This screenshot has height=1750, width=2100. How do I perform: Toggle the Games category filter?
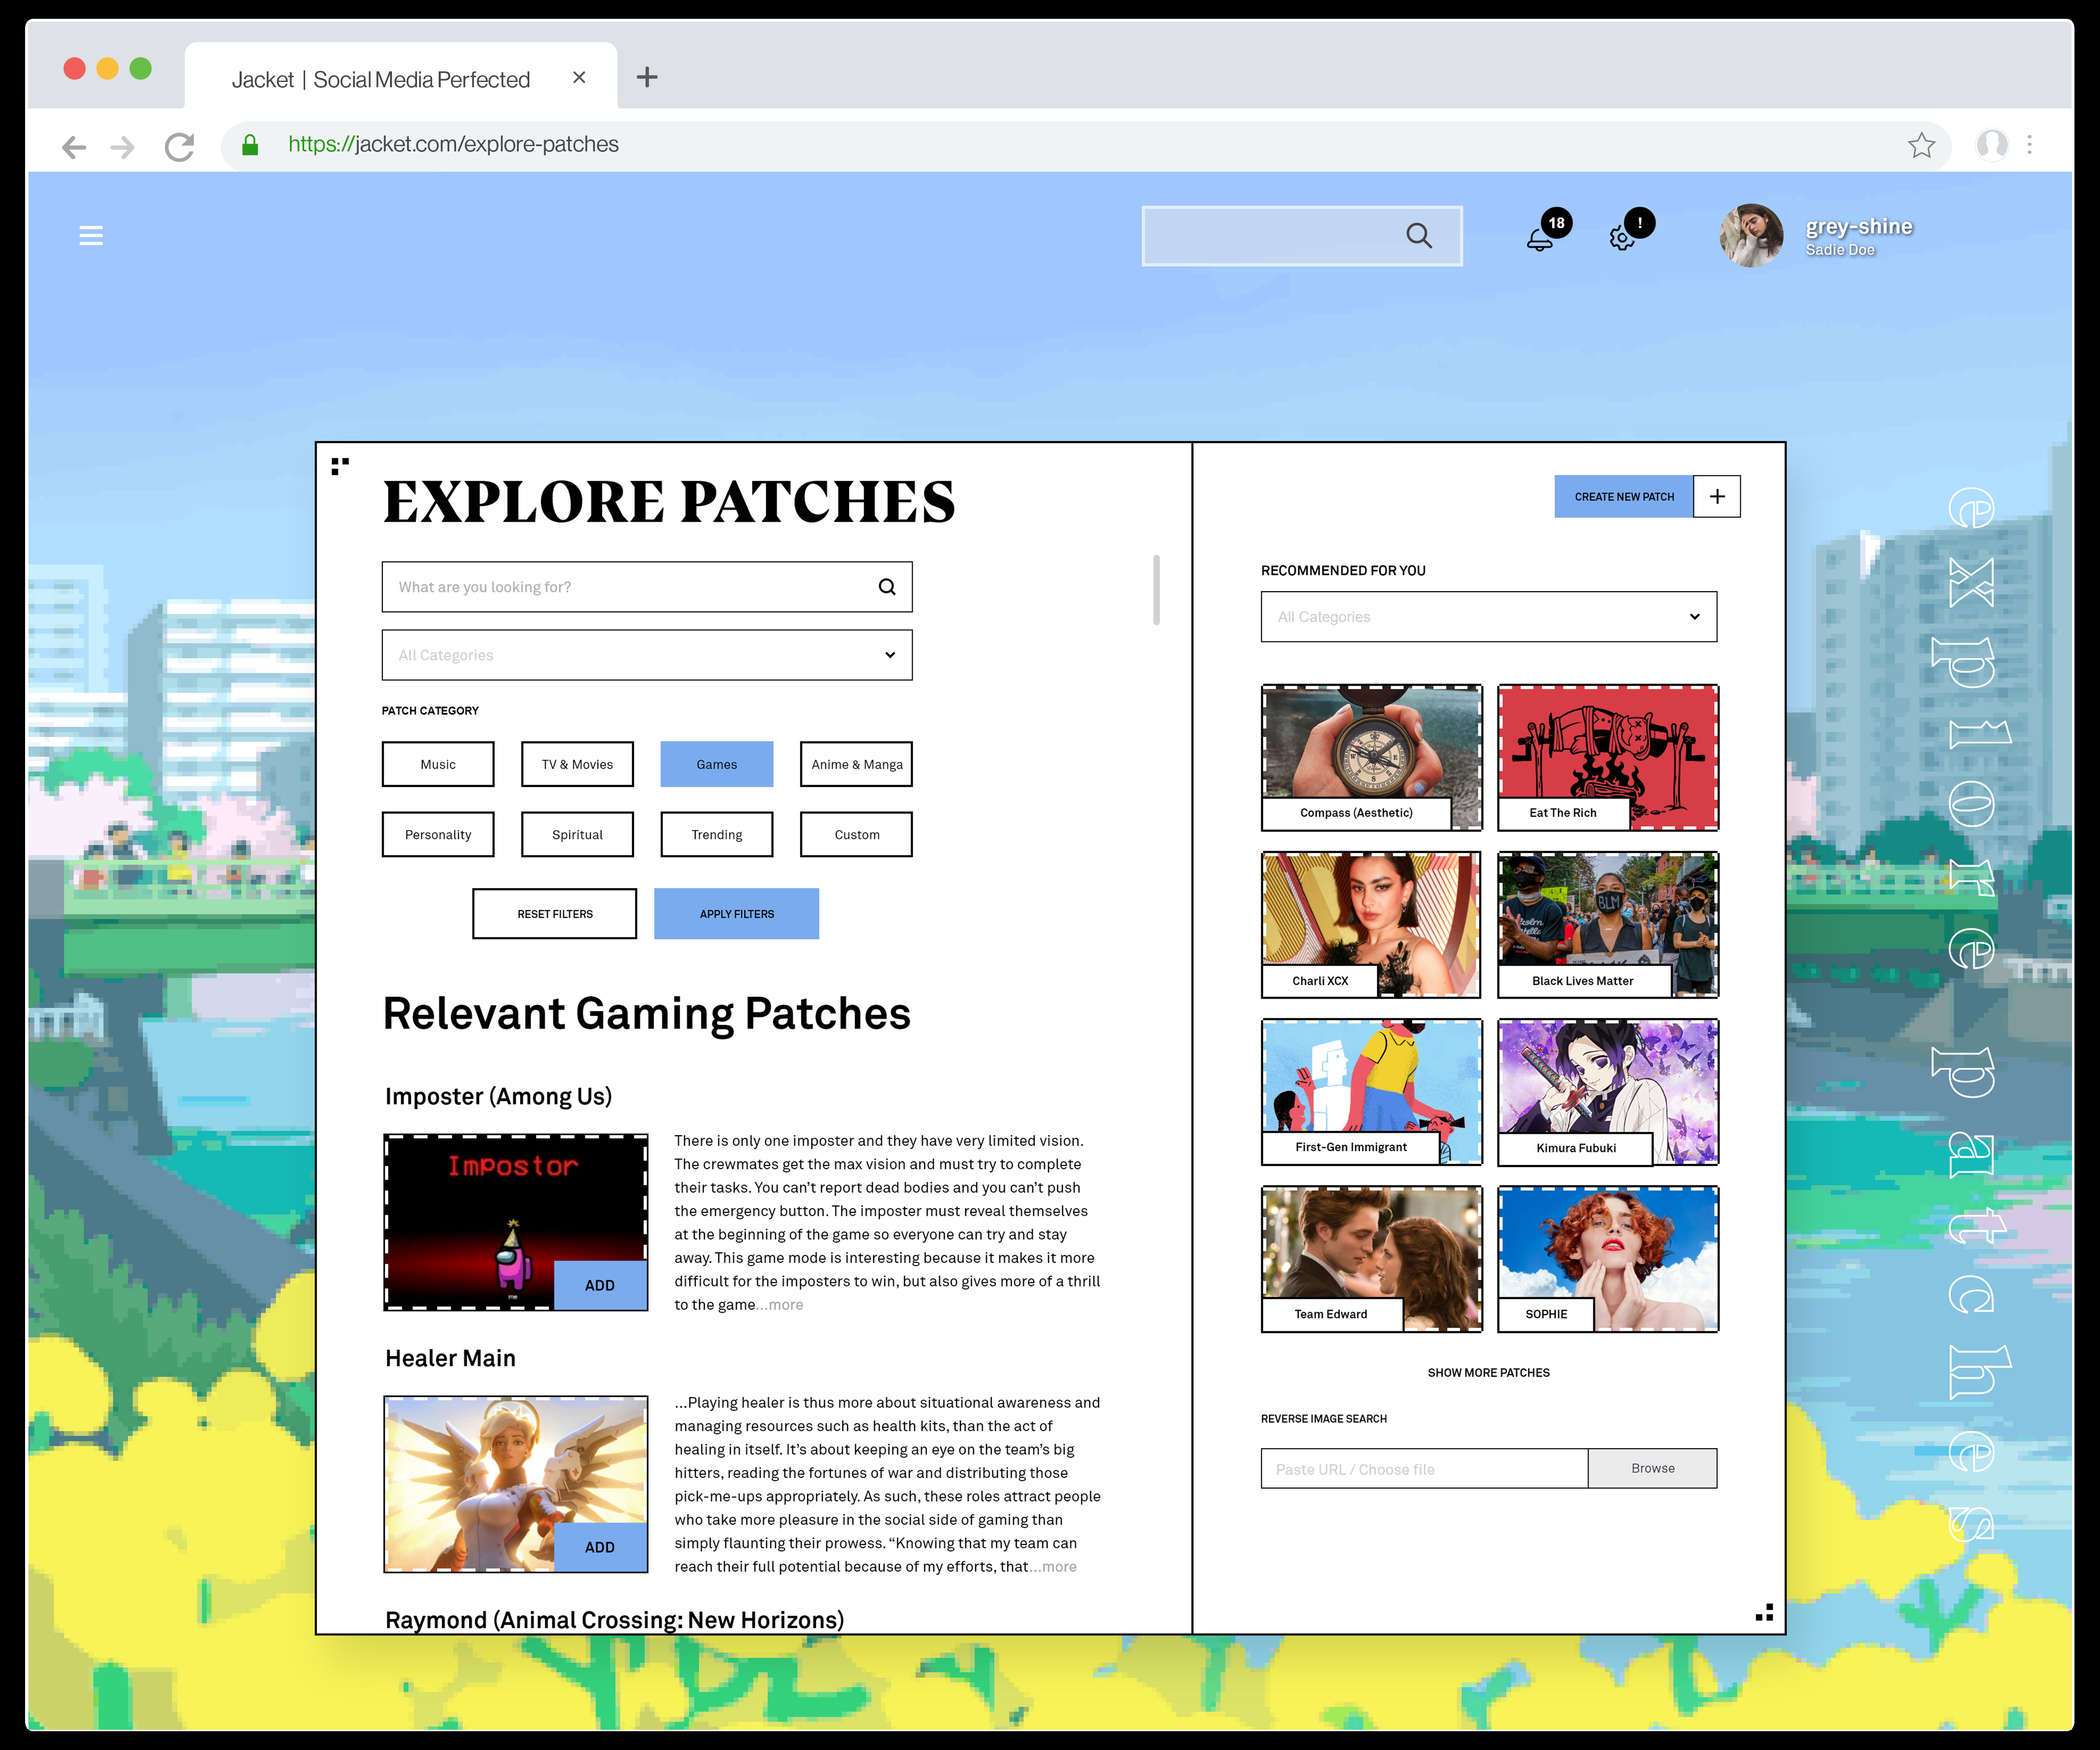pyautogui.click(x=716, y=764)
